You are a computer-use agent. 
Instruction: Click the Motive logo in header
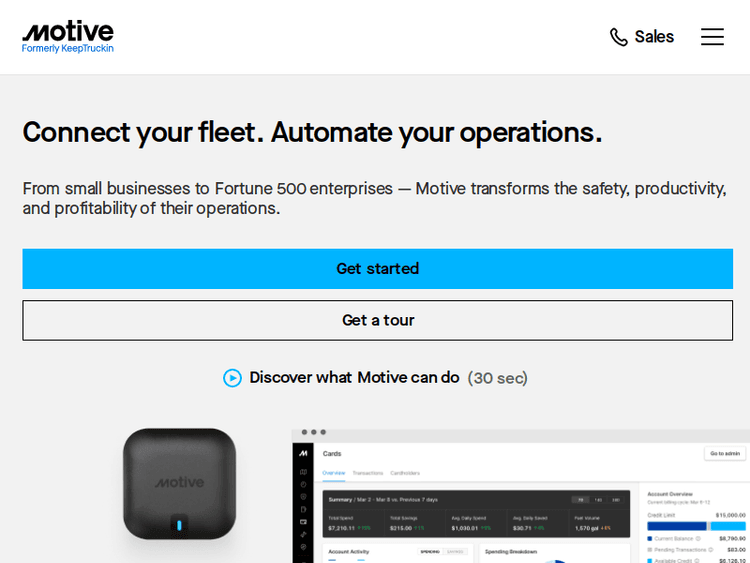pyautogui.click(x=68, y=36)
